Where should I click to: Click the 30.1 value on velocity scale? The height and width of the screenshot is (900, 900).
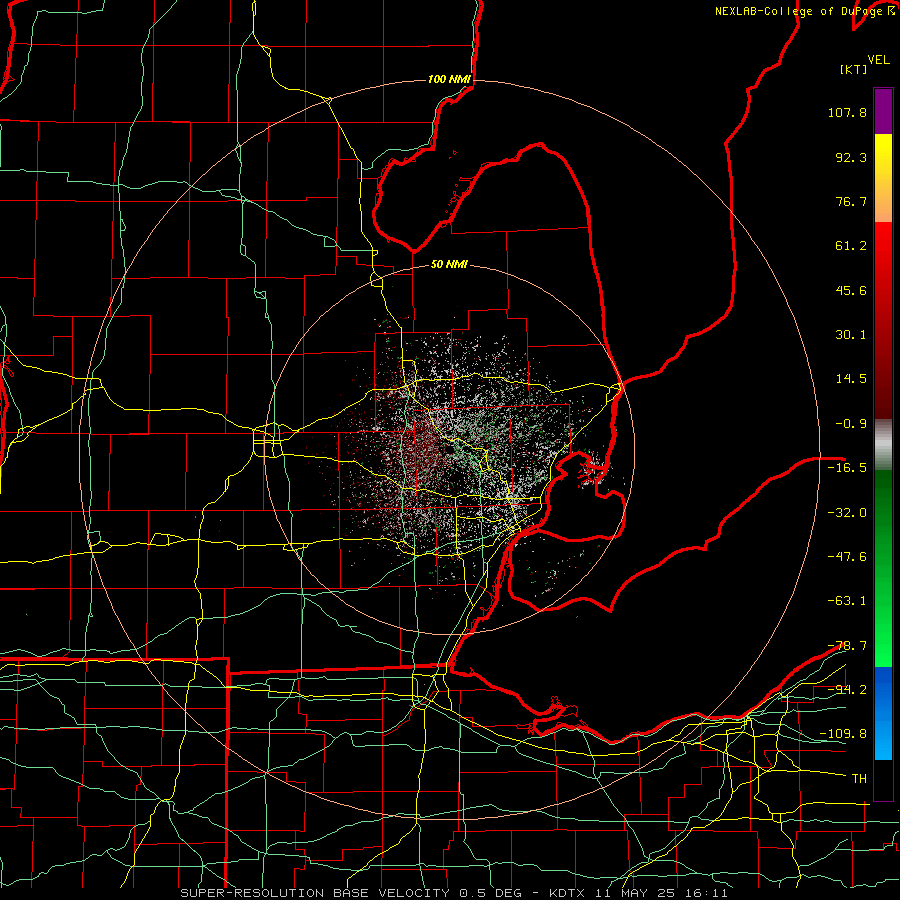click(x=851, y=335)
